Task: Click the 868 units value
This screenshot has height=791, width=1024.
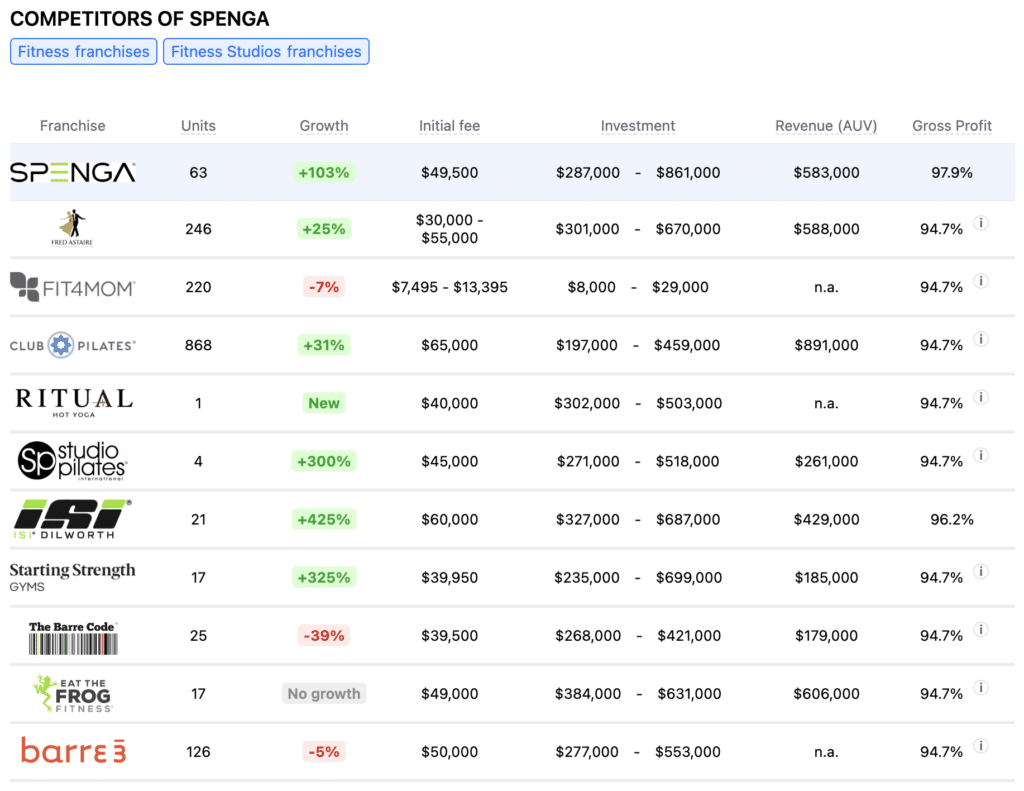Action: [199, 345]
